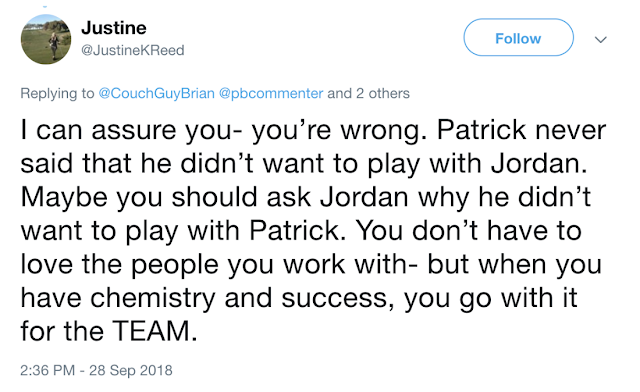Viewport: 640px width, 392px height.
Task: Click tweet line starting "said that he didn't"
Action: tap(304, 165)
